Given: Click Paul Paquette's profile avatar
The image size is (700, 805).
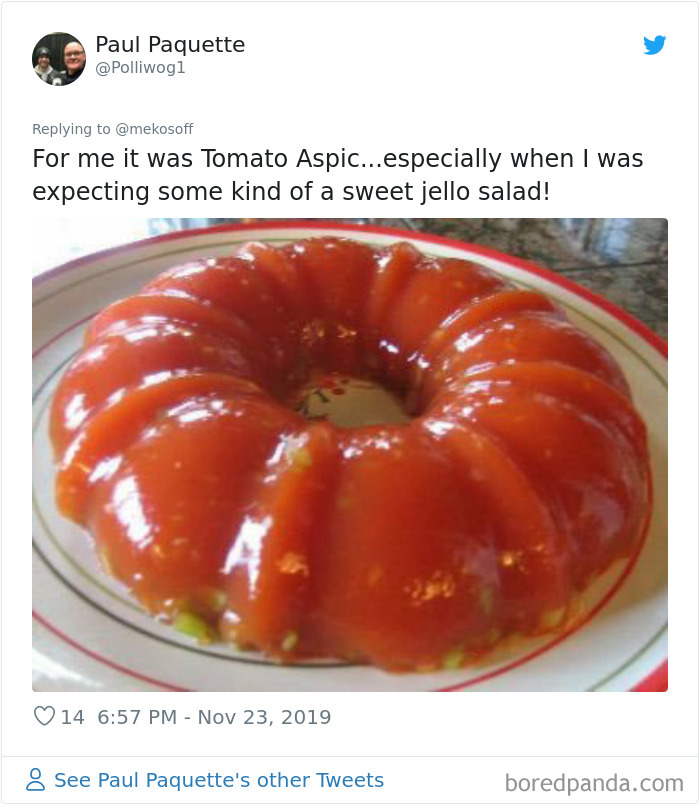Looking at the screenshot, I should click(x=58, y=58).
